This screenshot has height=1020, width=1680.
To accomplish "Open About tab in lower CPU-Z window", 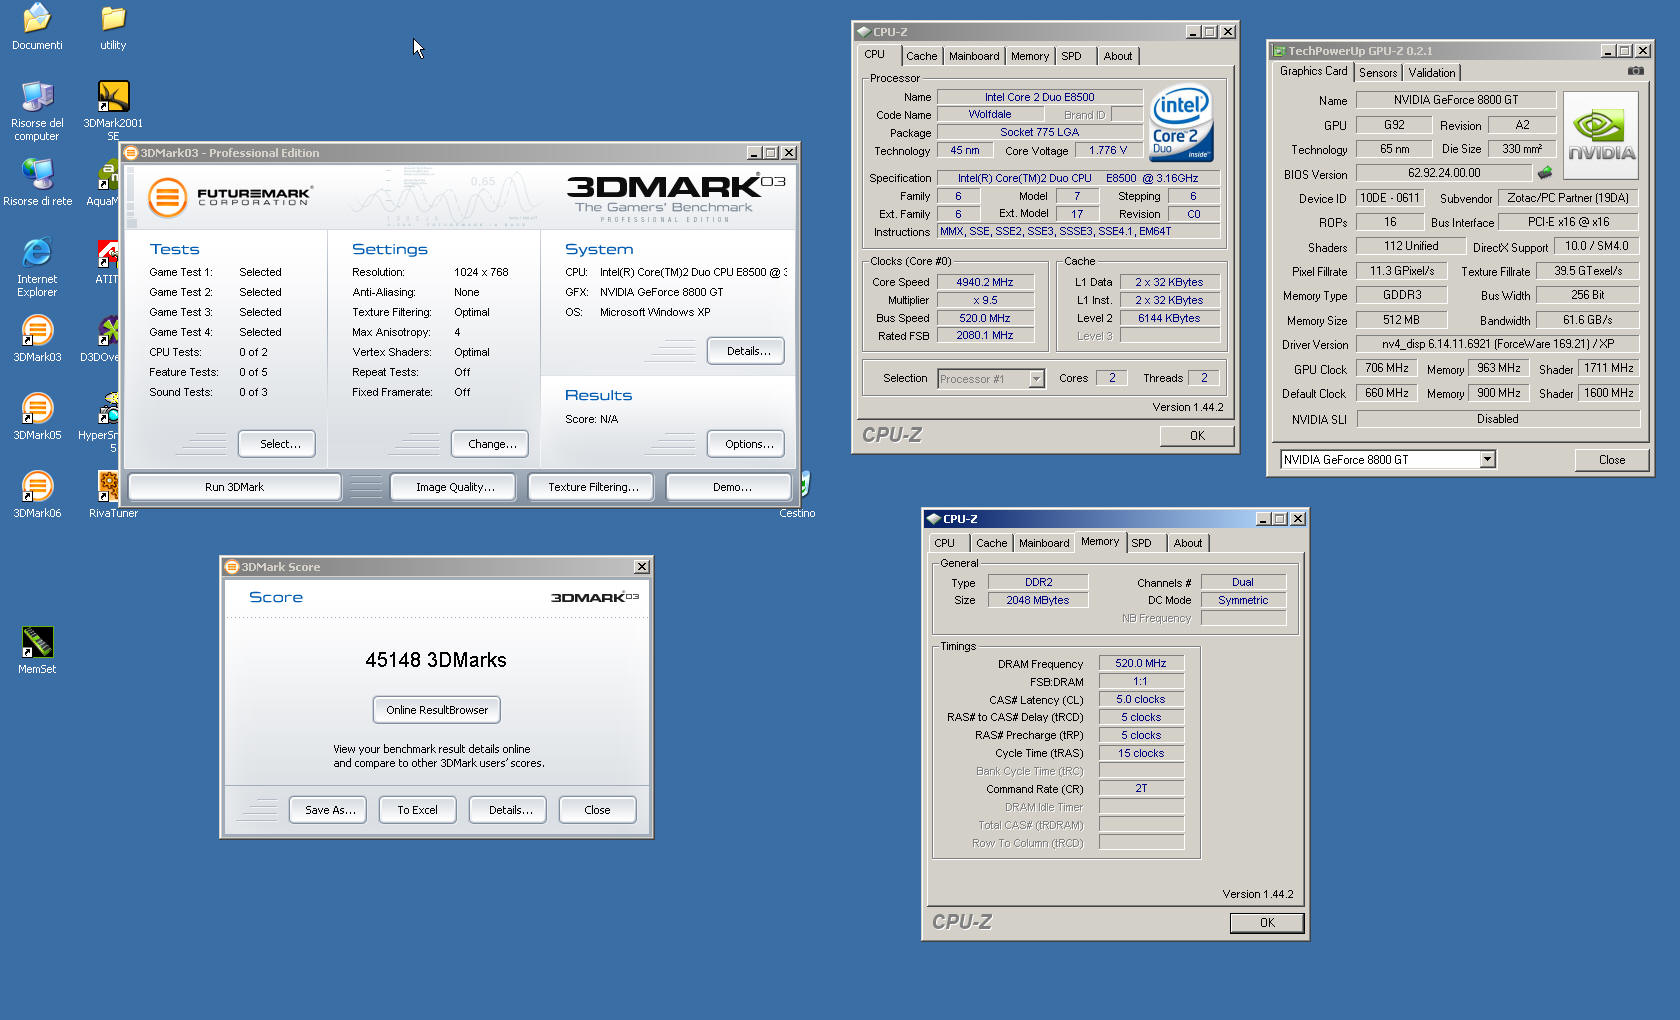I will 1188,544.
